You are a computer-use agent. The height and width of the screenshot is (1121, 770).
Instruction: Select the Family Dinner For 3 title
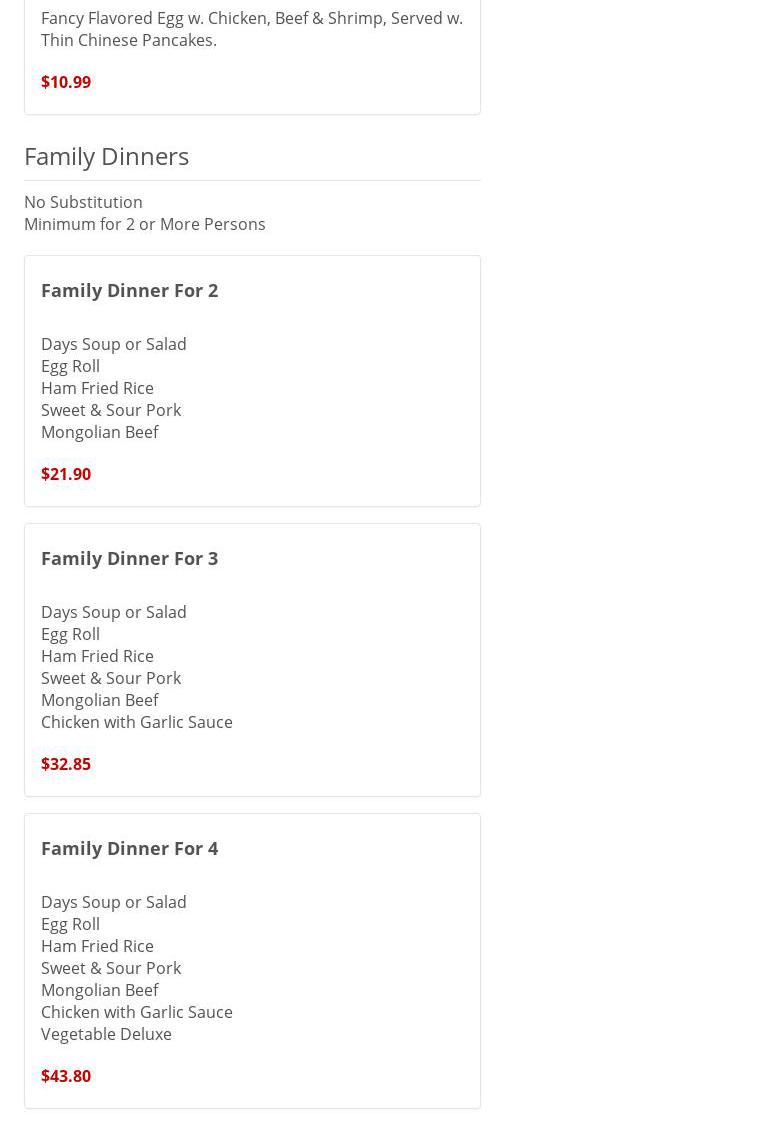pyautogui.click(x=129, y=558)
